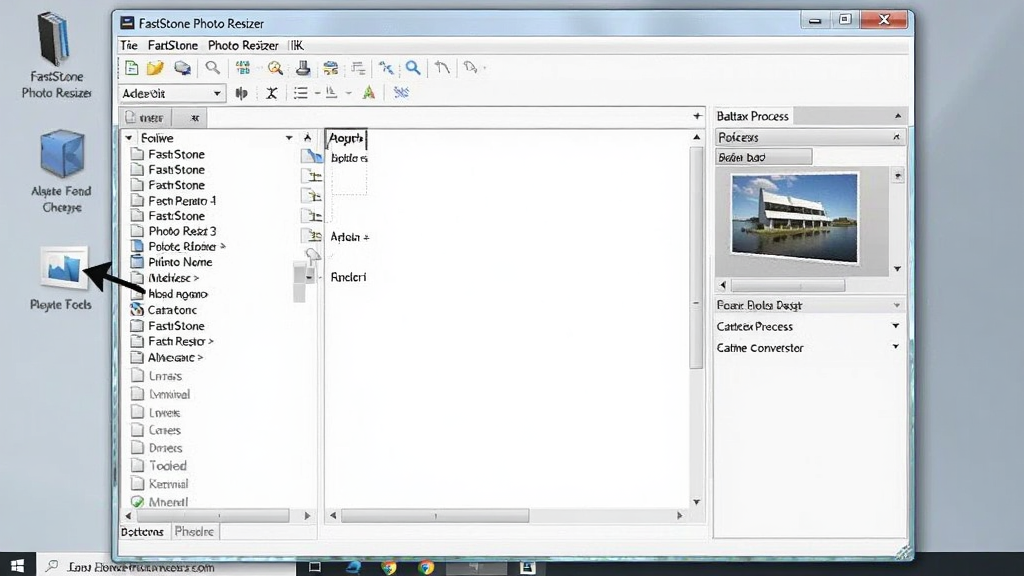Switch to the Dotterns bottom tab
The image size is (1024, 576).
click(142, 532)
